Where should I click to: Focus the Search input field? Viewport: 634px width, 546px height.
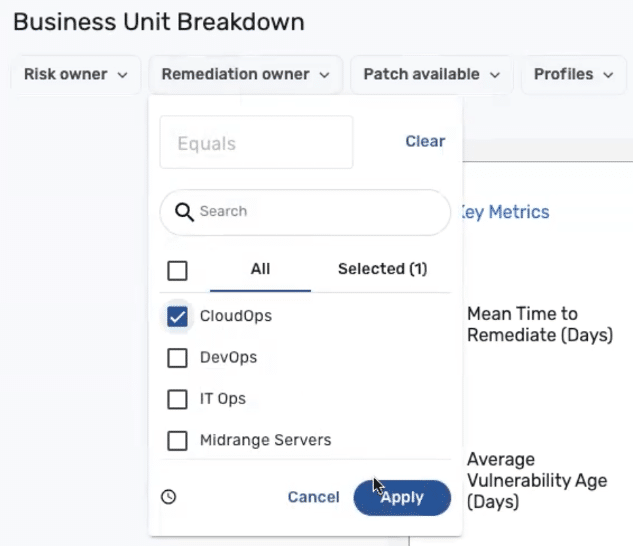(x=315, y=212)
